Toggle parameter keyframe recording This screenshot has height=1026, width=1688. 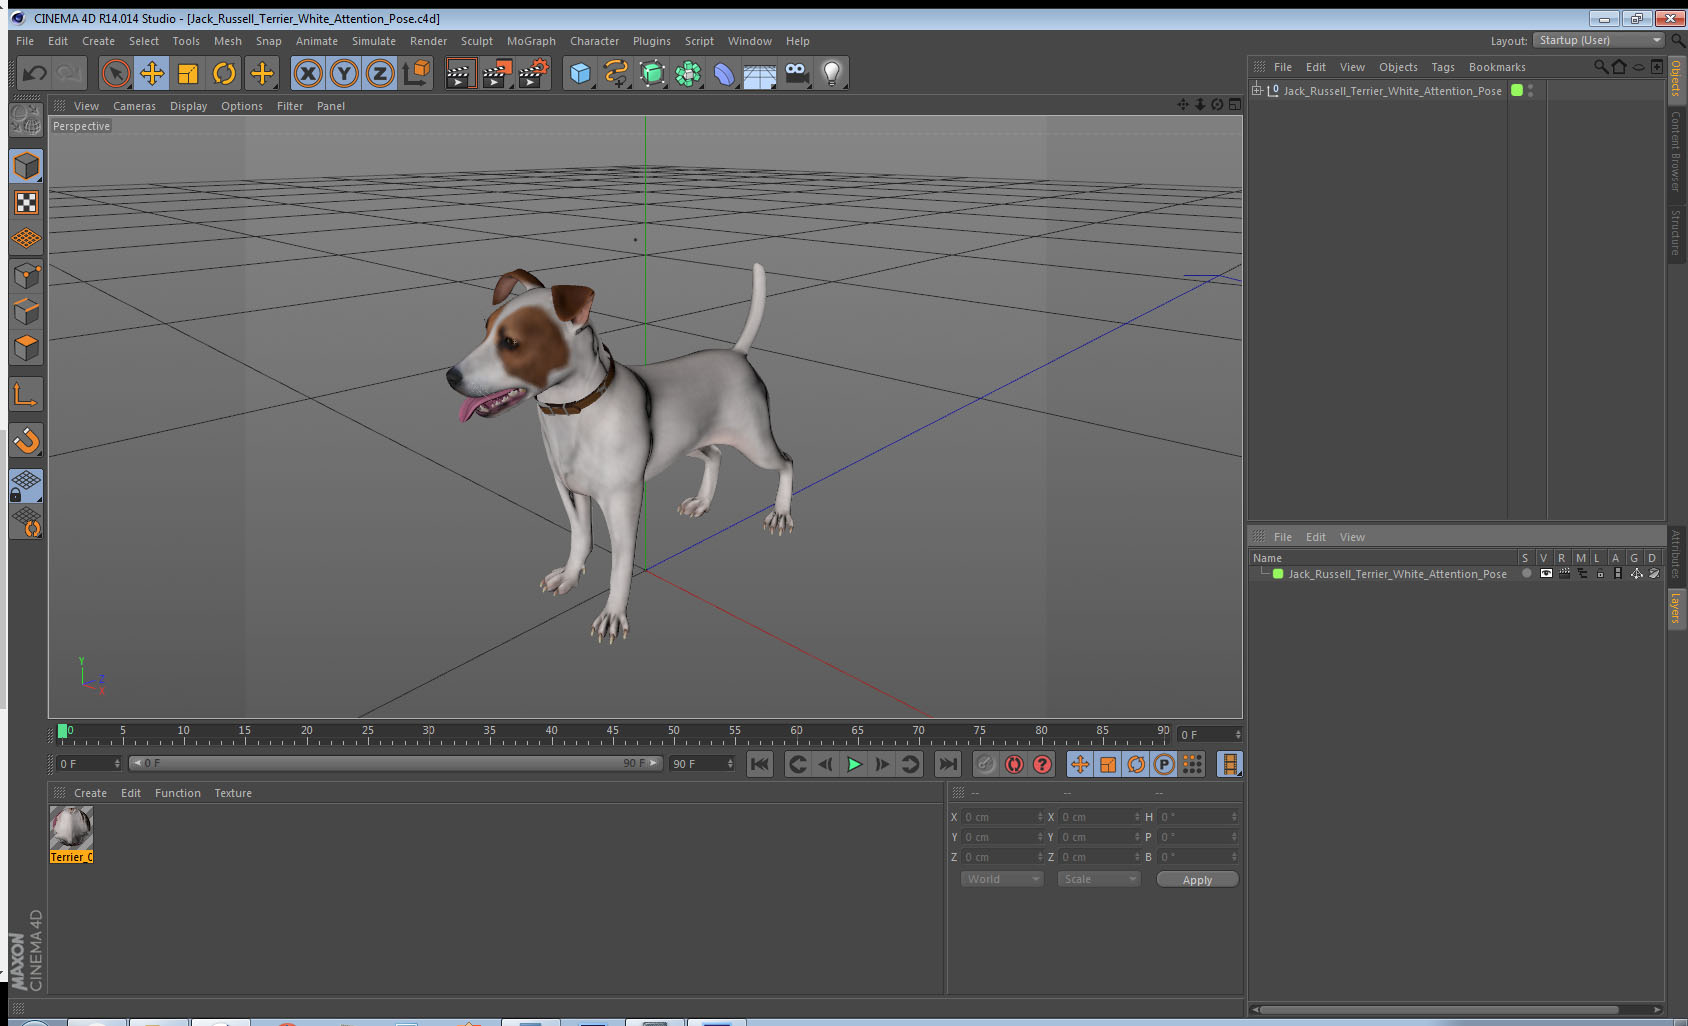(1164, 764)
